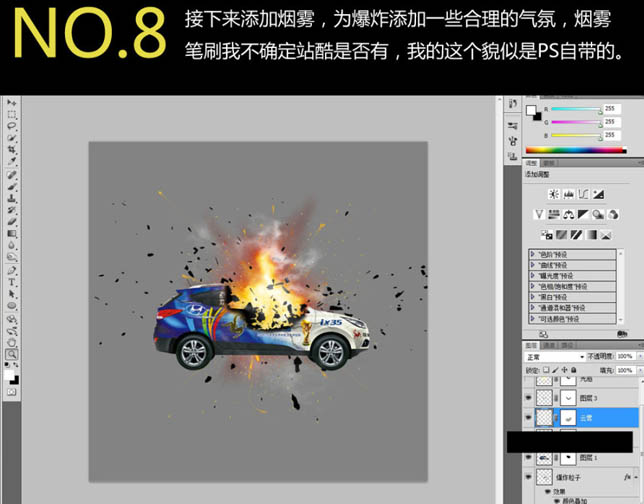Add an Invert adjustment
Viewport: 644px width, 504px height.
pos(547,235)
